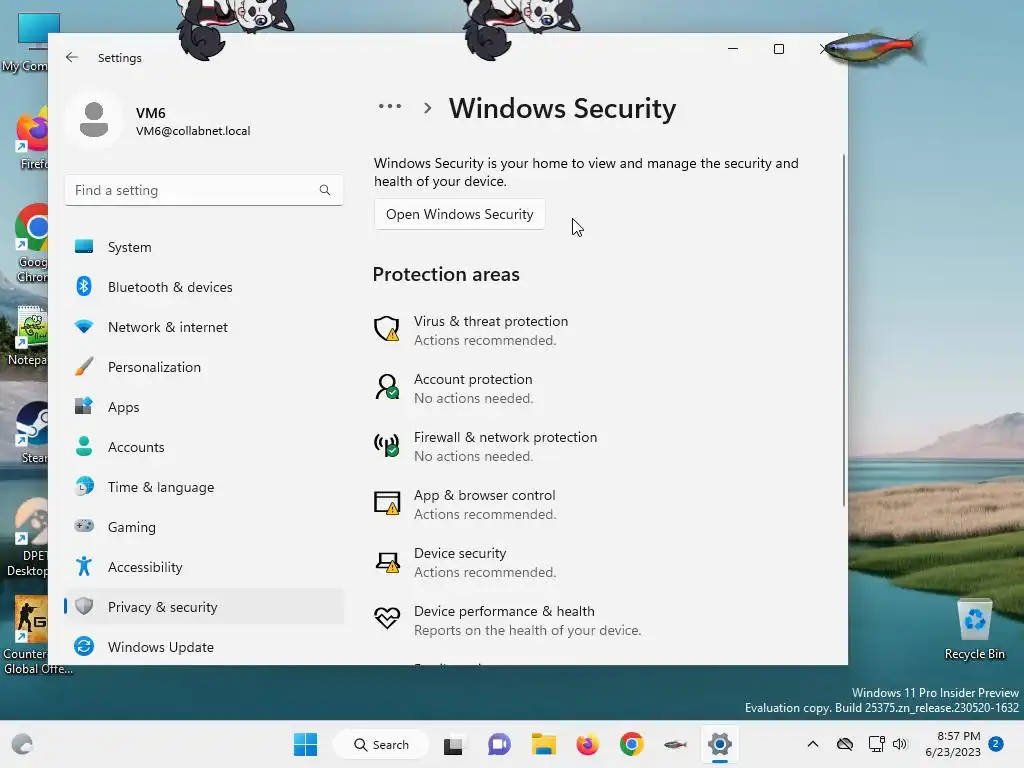
Task: Go to Network & internet settings
Action: (204, 327)
